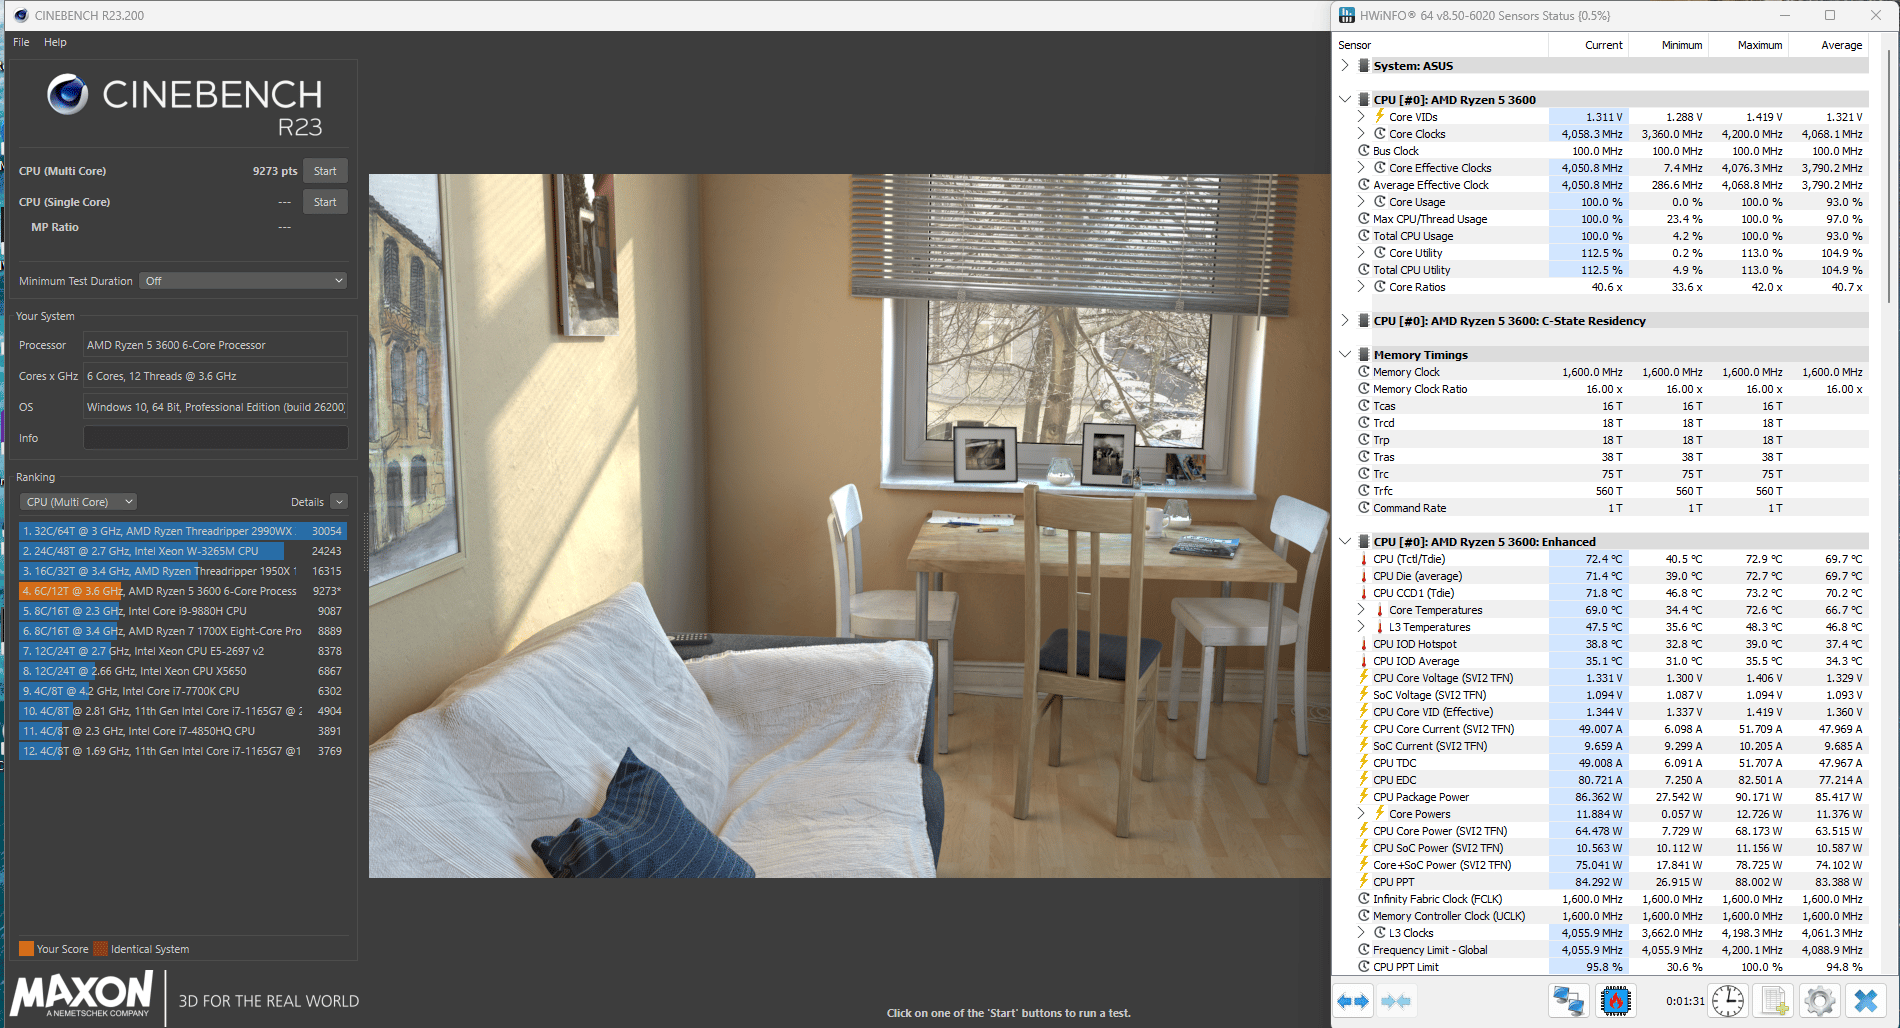The height and width of the screenshot is (1028, 1900).
Task: Expand the Core Temperatures row
Action: click(x=1361, y=610)
